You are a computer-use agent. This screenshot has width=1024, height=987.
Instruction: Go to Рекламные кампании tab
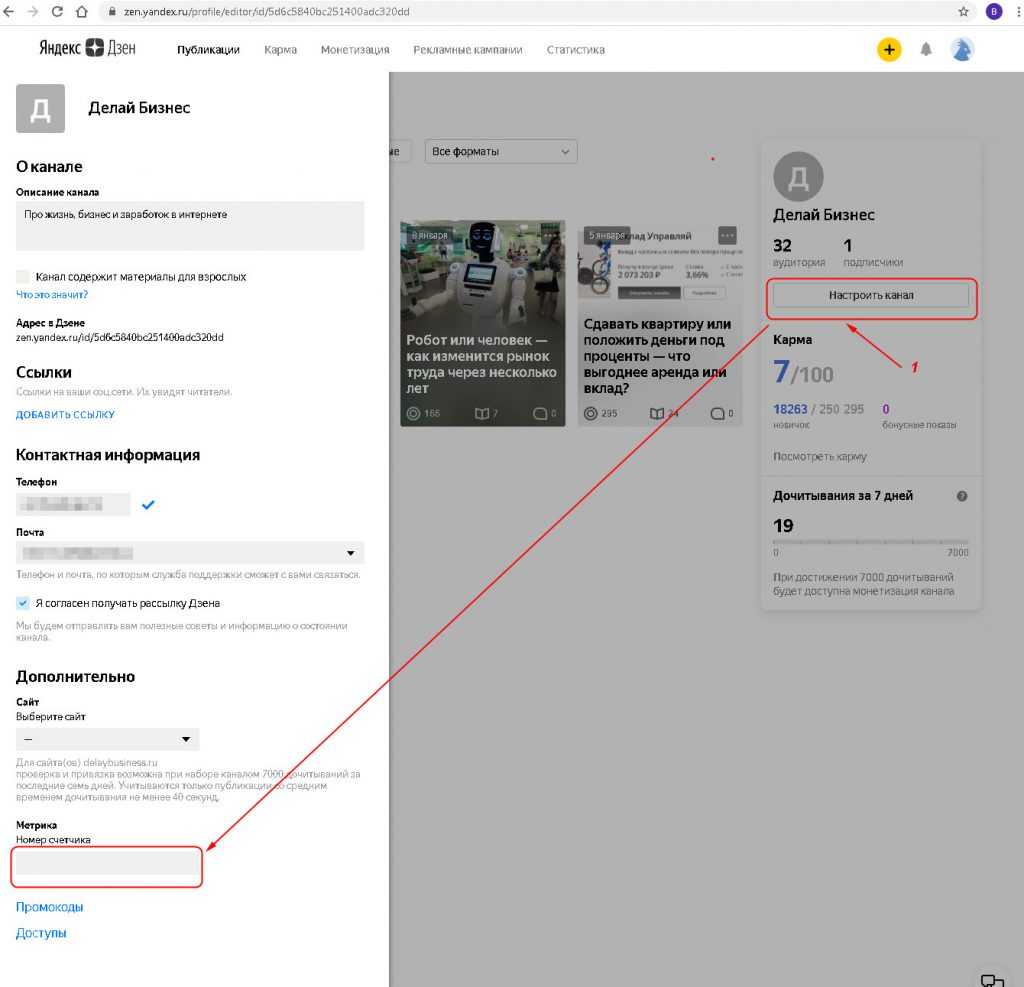click(468, 50)
